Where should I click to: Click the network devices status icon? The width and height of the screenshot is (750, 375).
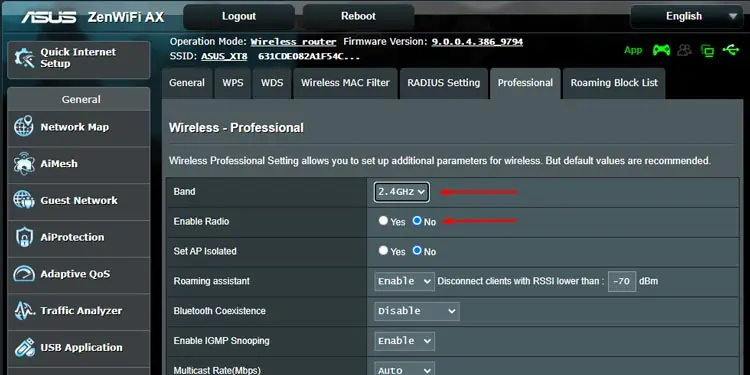coord(707,50)
